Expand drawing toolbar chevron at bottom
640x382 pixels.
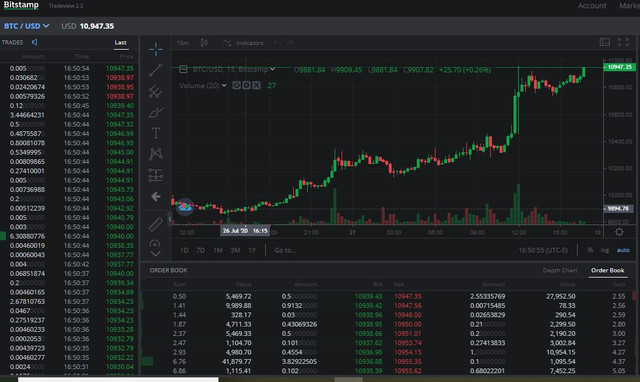[x=155, y=254]
